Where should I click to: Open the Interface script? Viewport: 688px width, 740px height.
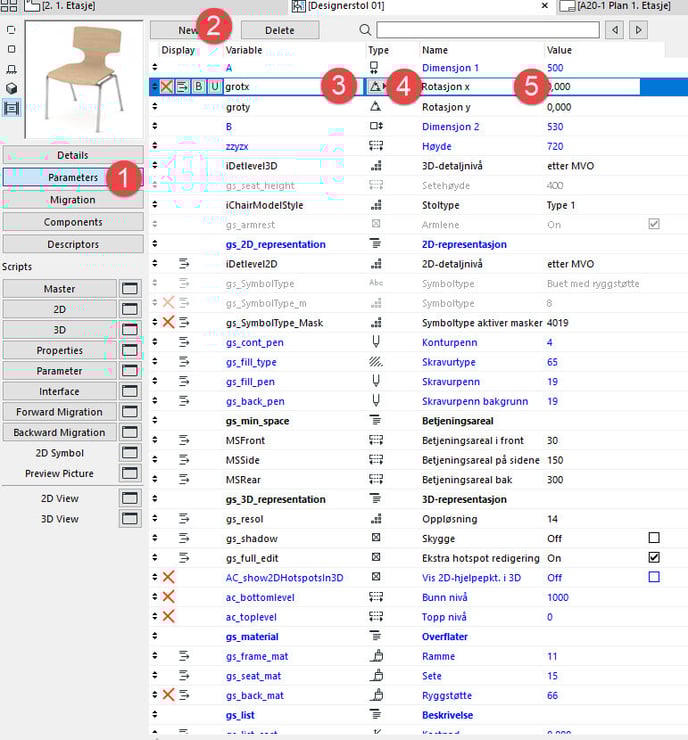(x=59, y=391)
